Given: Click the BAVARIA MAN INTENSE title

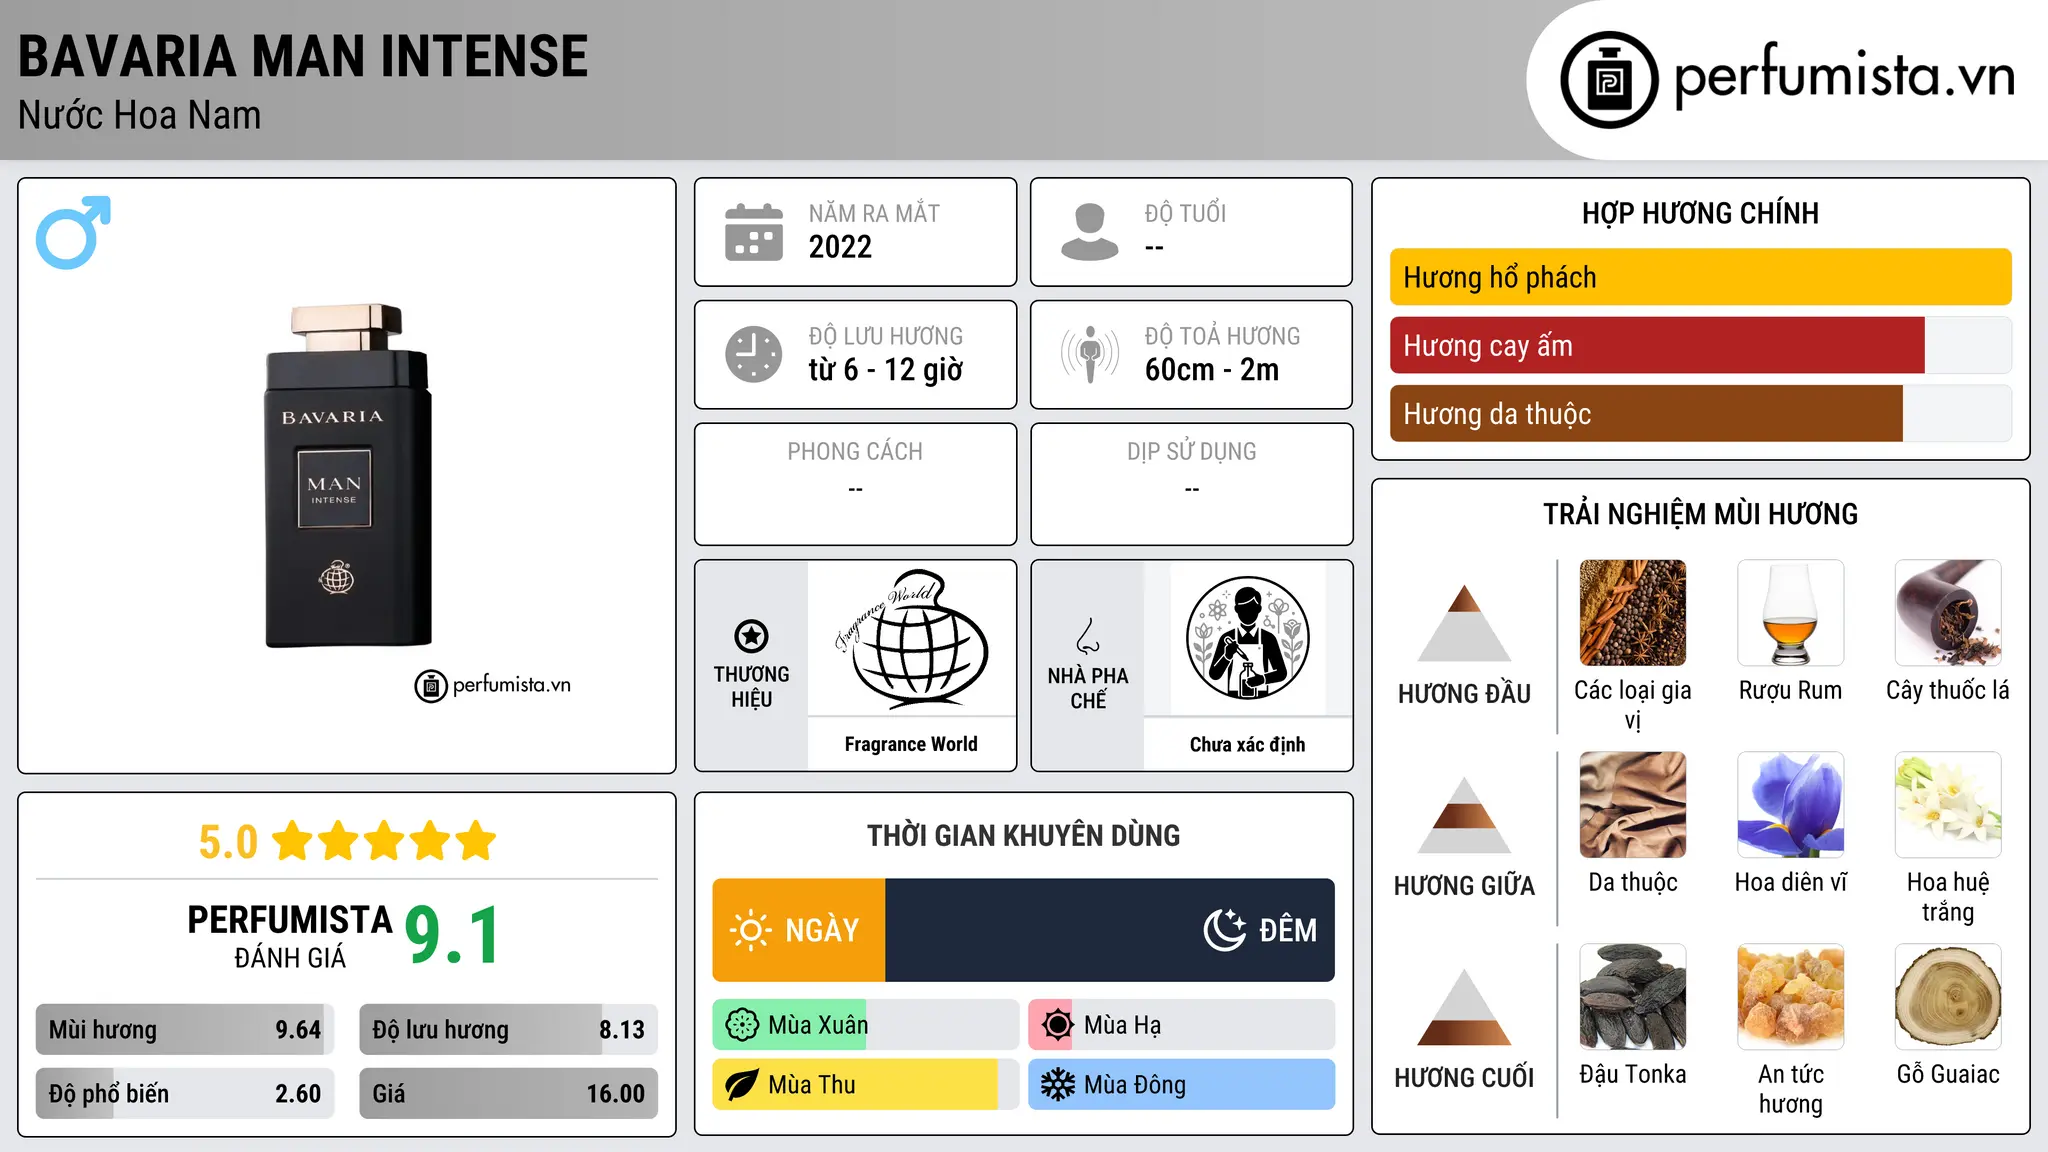Looking at the screenshot, I should 303,56.
